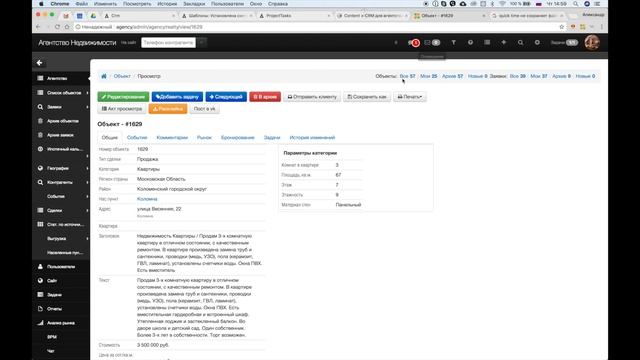
Task: Open Объекты Все 57 link
Action: 407,76
